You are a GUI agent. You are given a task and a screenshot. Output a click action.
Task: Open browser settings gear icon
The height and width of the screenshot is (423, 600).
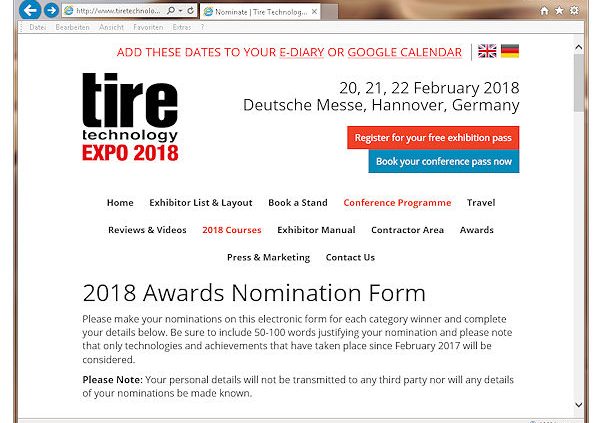[x=574, y=10]
